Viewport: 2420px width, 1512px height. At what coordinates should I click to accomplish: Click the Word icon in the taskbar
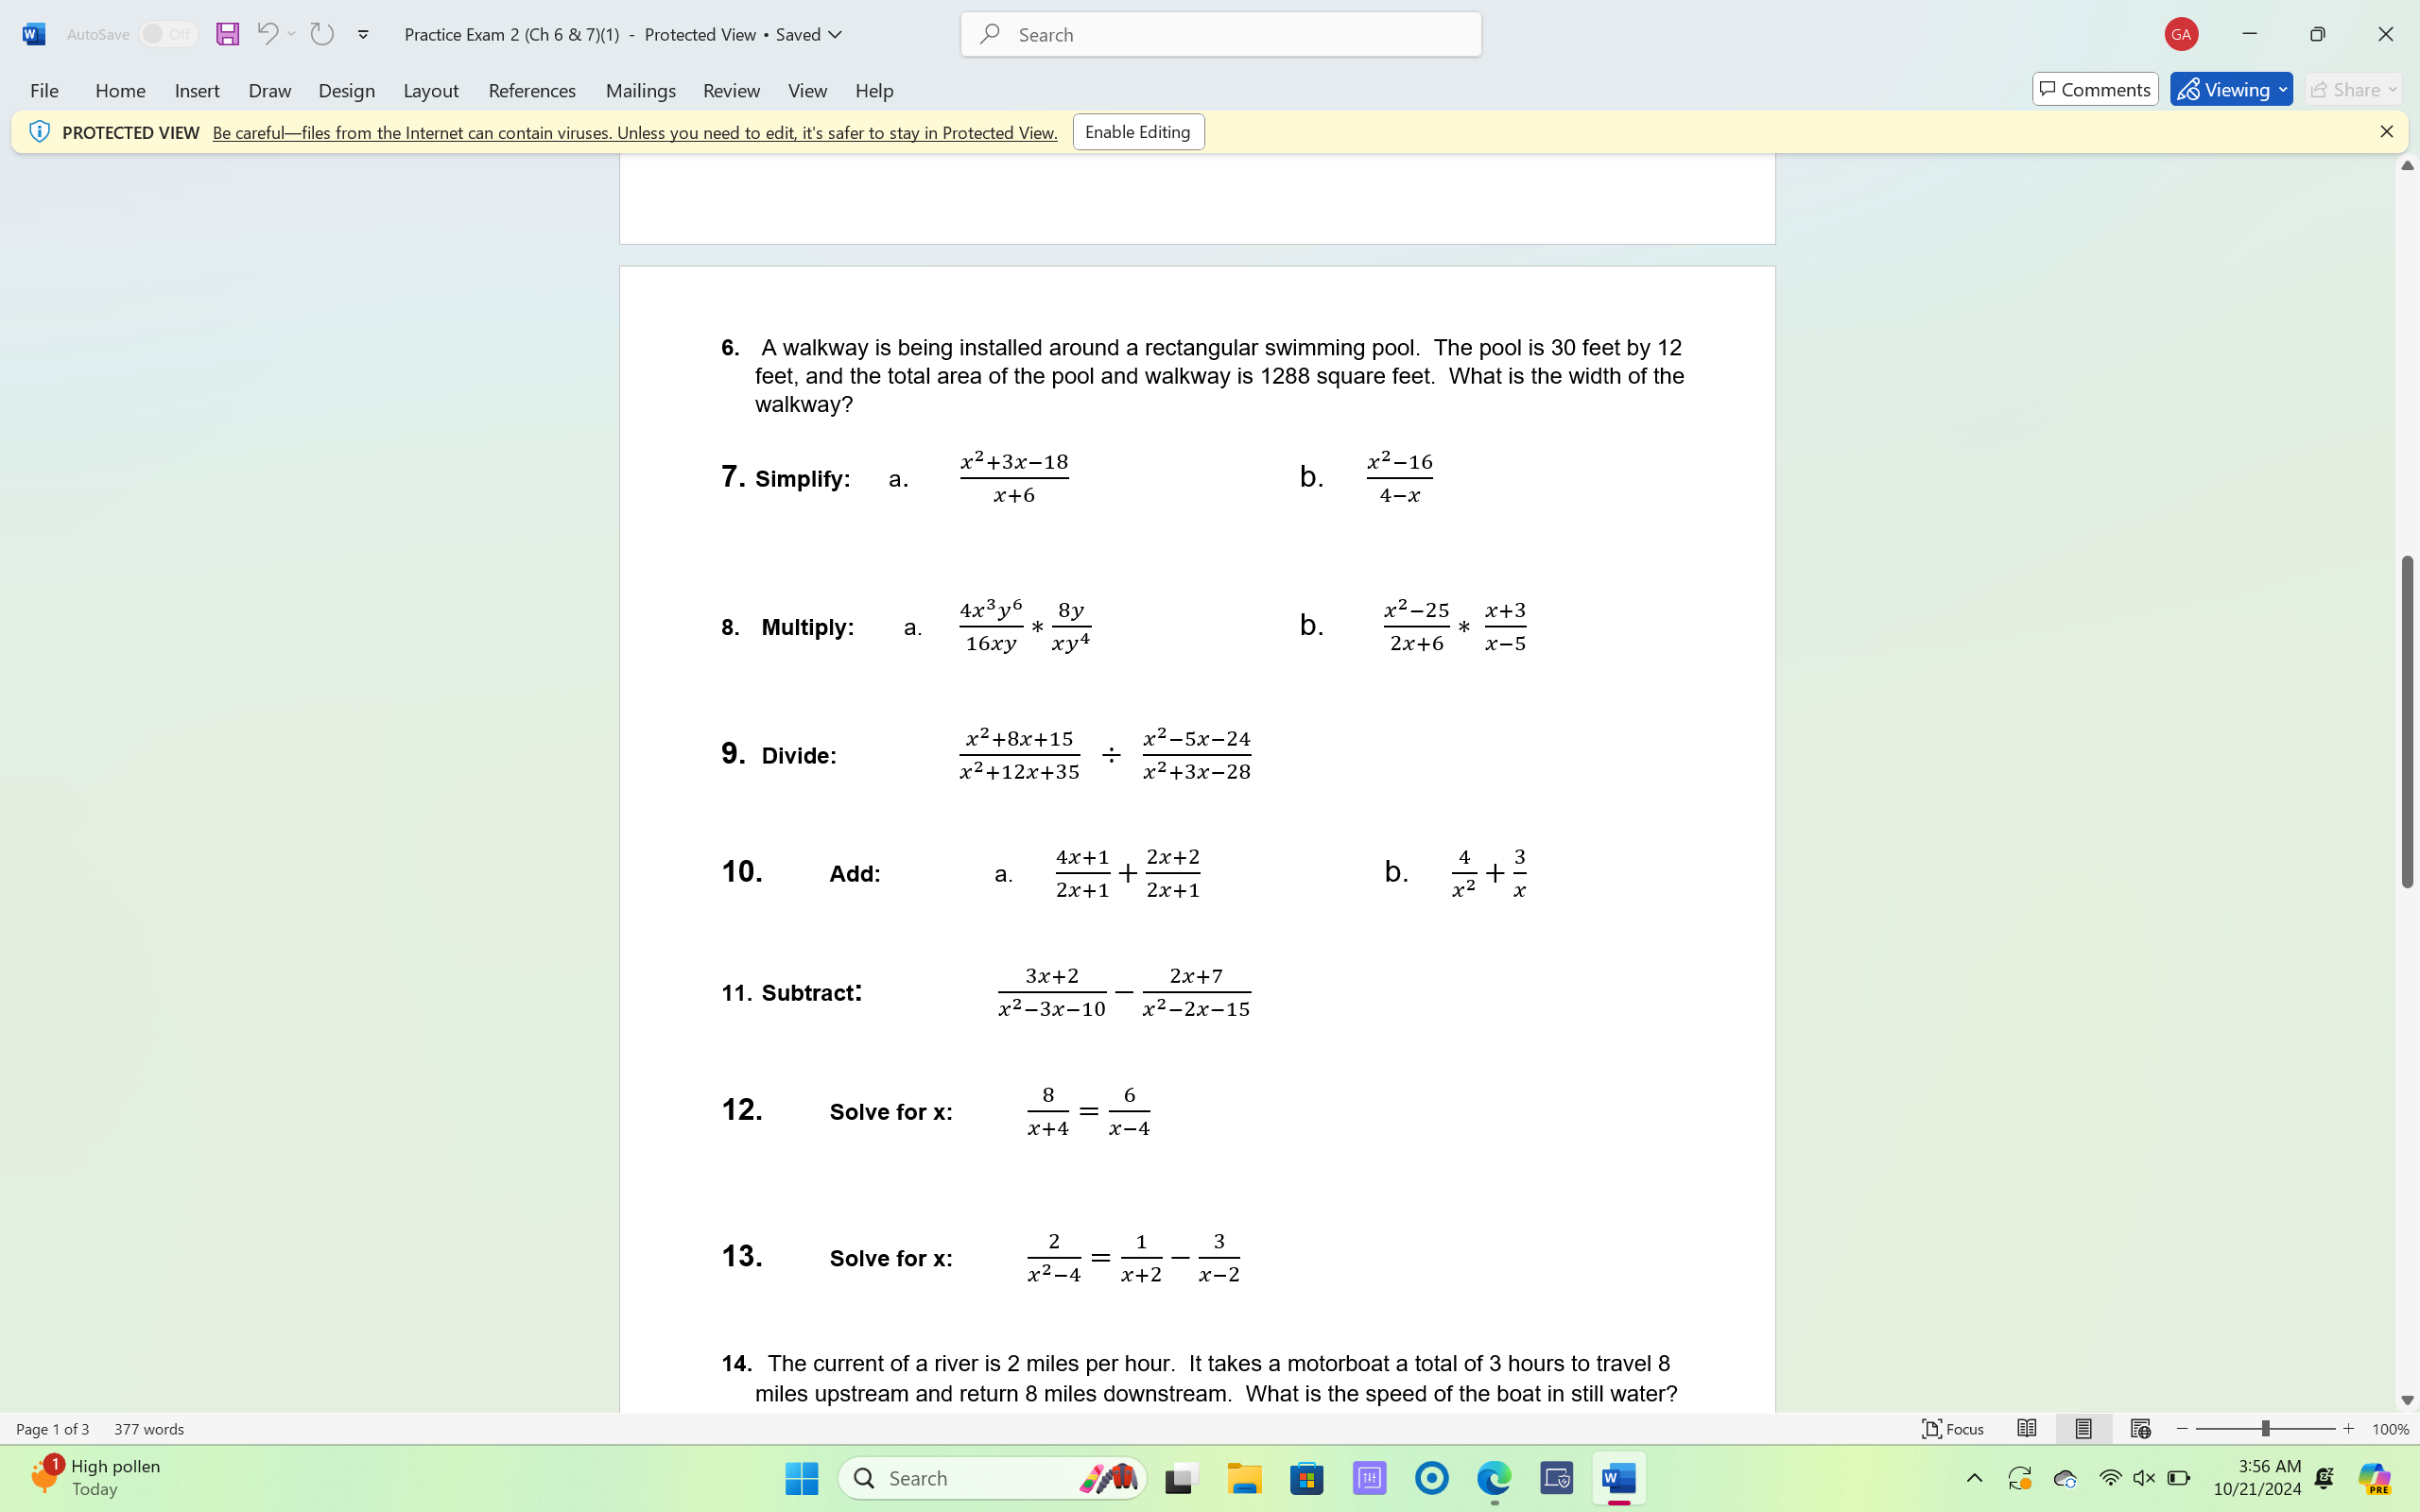(x=1619, y=1478)
